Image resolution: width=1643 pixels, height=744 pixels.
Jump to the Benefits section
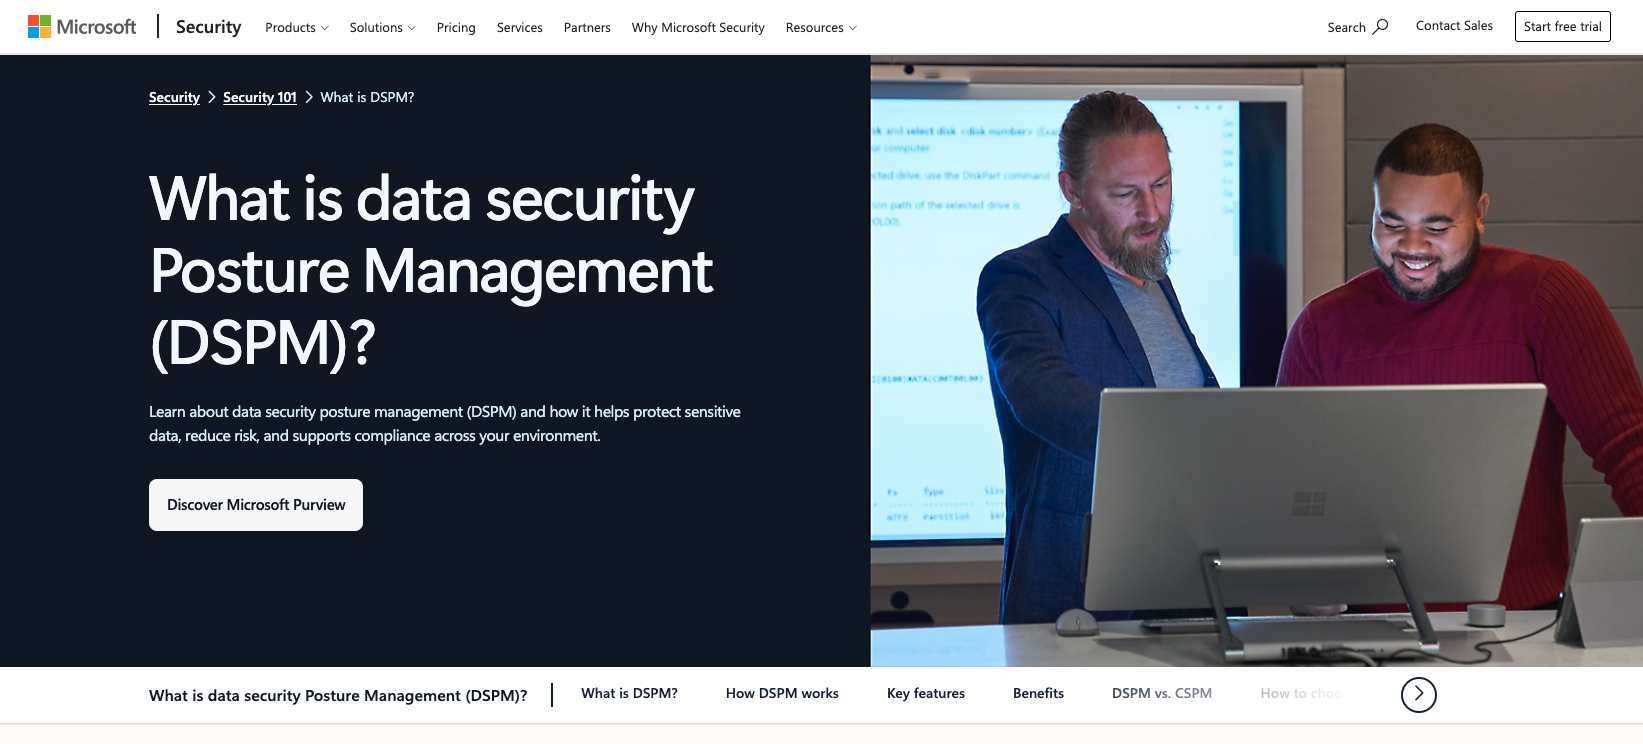point(1038,693)
